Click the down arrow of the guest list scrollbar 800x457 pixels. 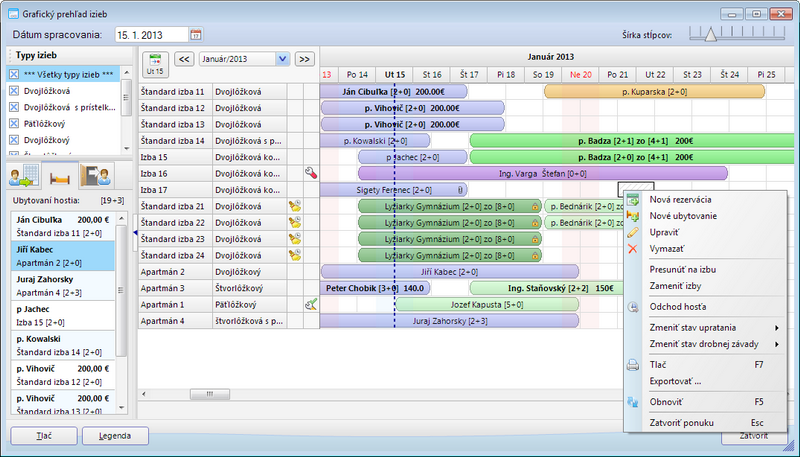coord(121,408)
